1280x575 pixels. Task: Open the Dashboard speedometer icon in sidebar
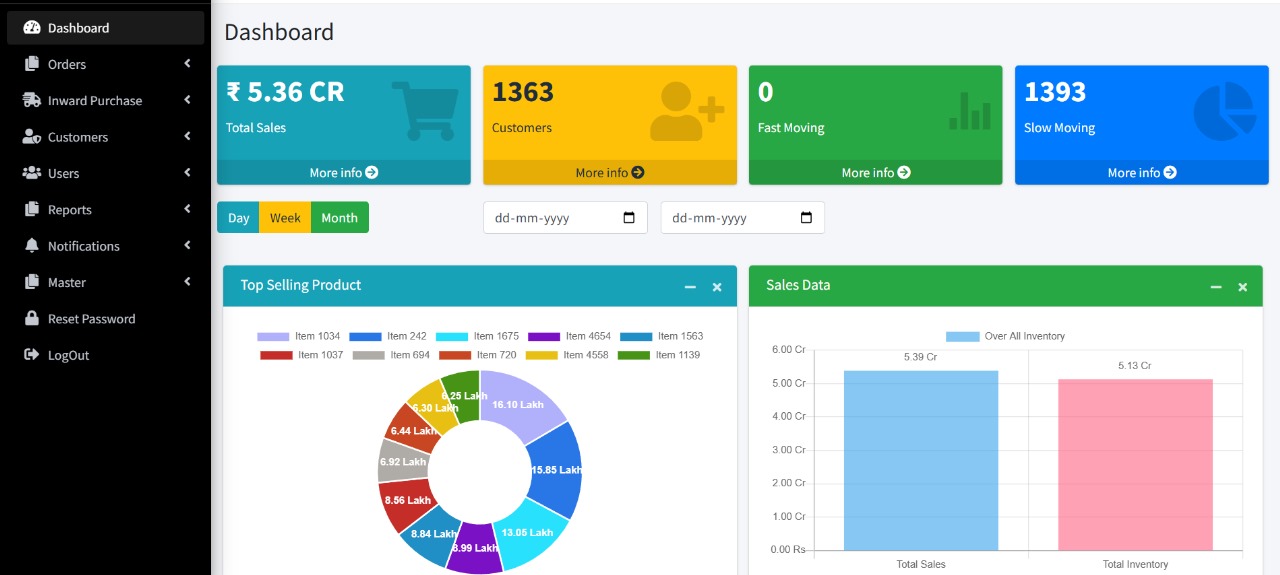pyautogui.click(x=32, y=28)
